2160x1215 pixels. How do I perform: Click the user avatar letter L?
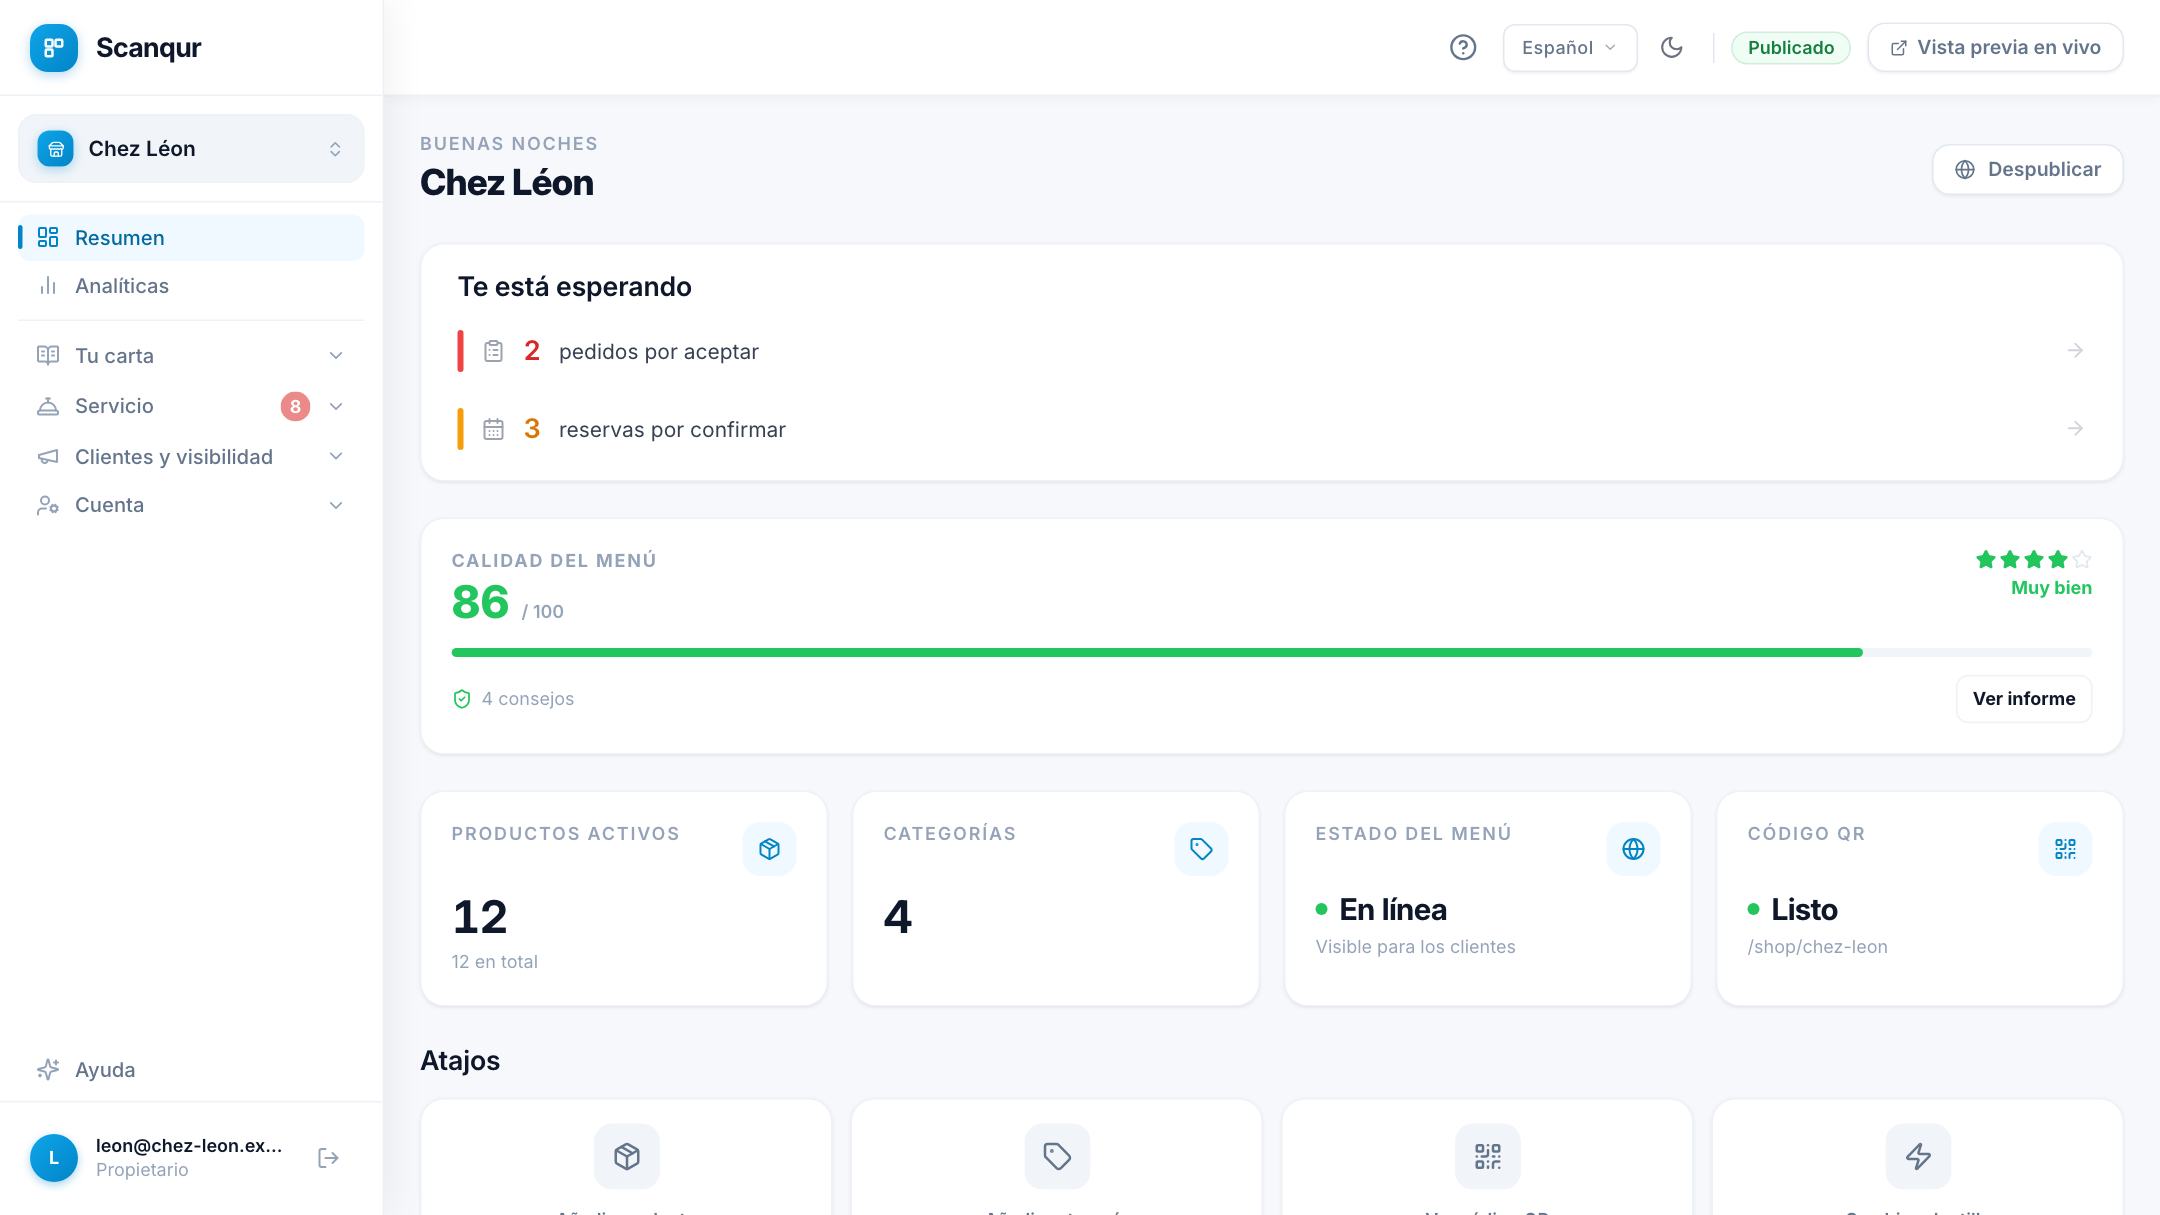pos(54,1158)
